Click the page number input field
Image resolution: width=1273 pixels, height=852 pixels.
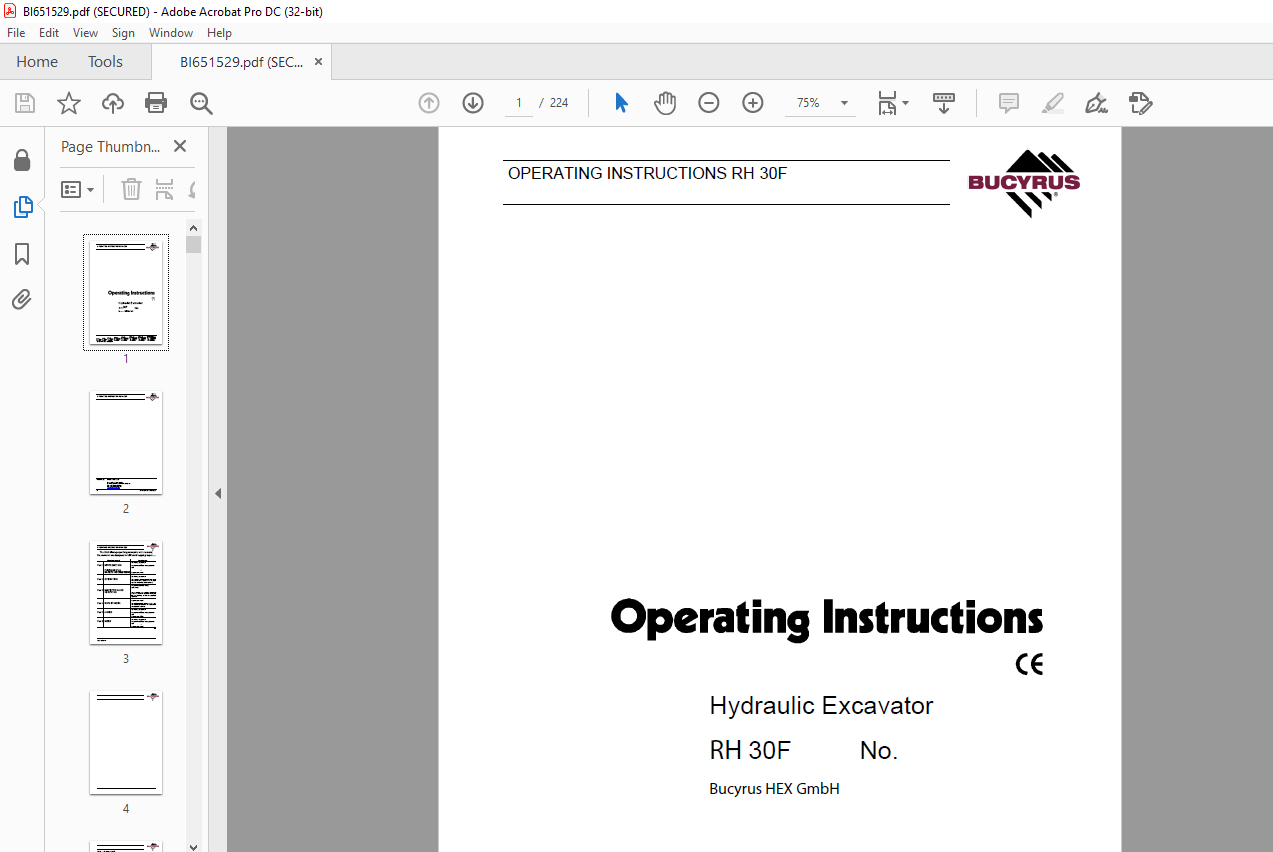[518, 103]
